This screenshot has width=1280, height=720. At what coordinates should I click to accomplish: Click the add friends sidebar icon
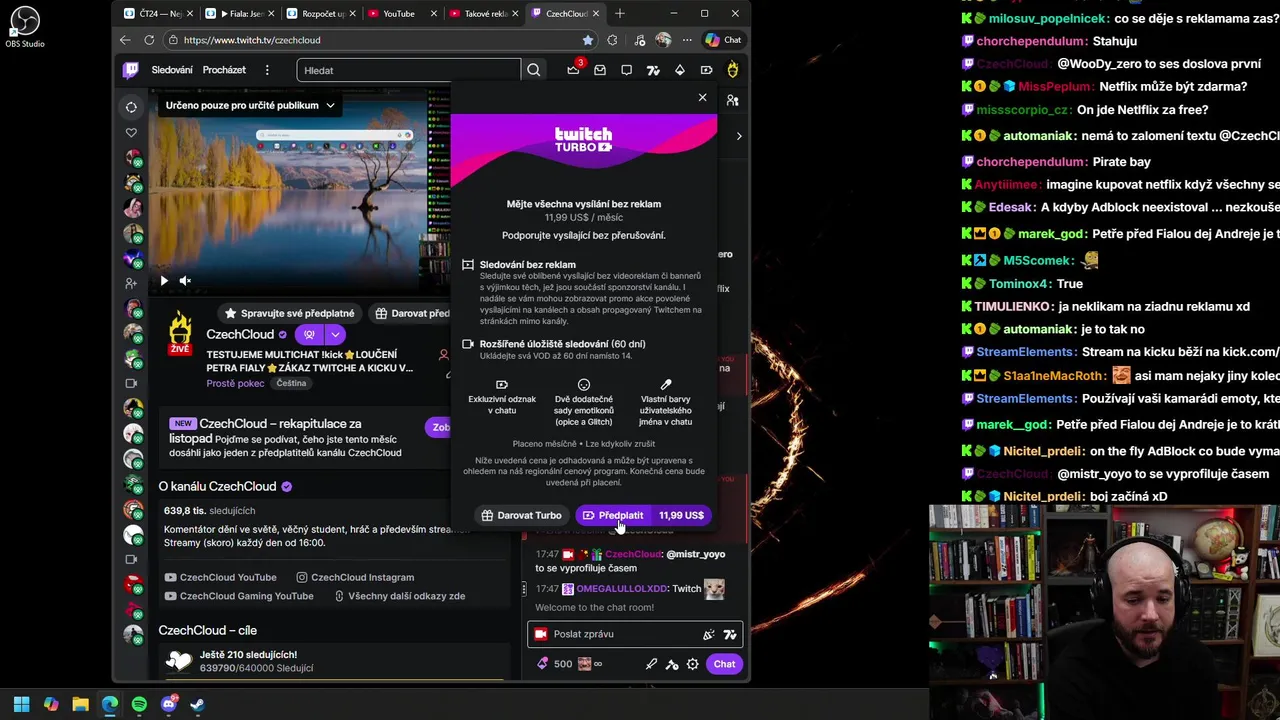click(131, 283)
